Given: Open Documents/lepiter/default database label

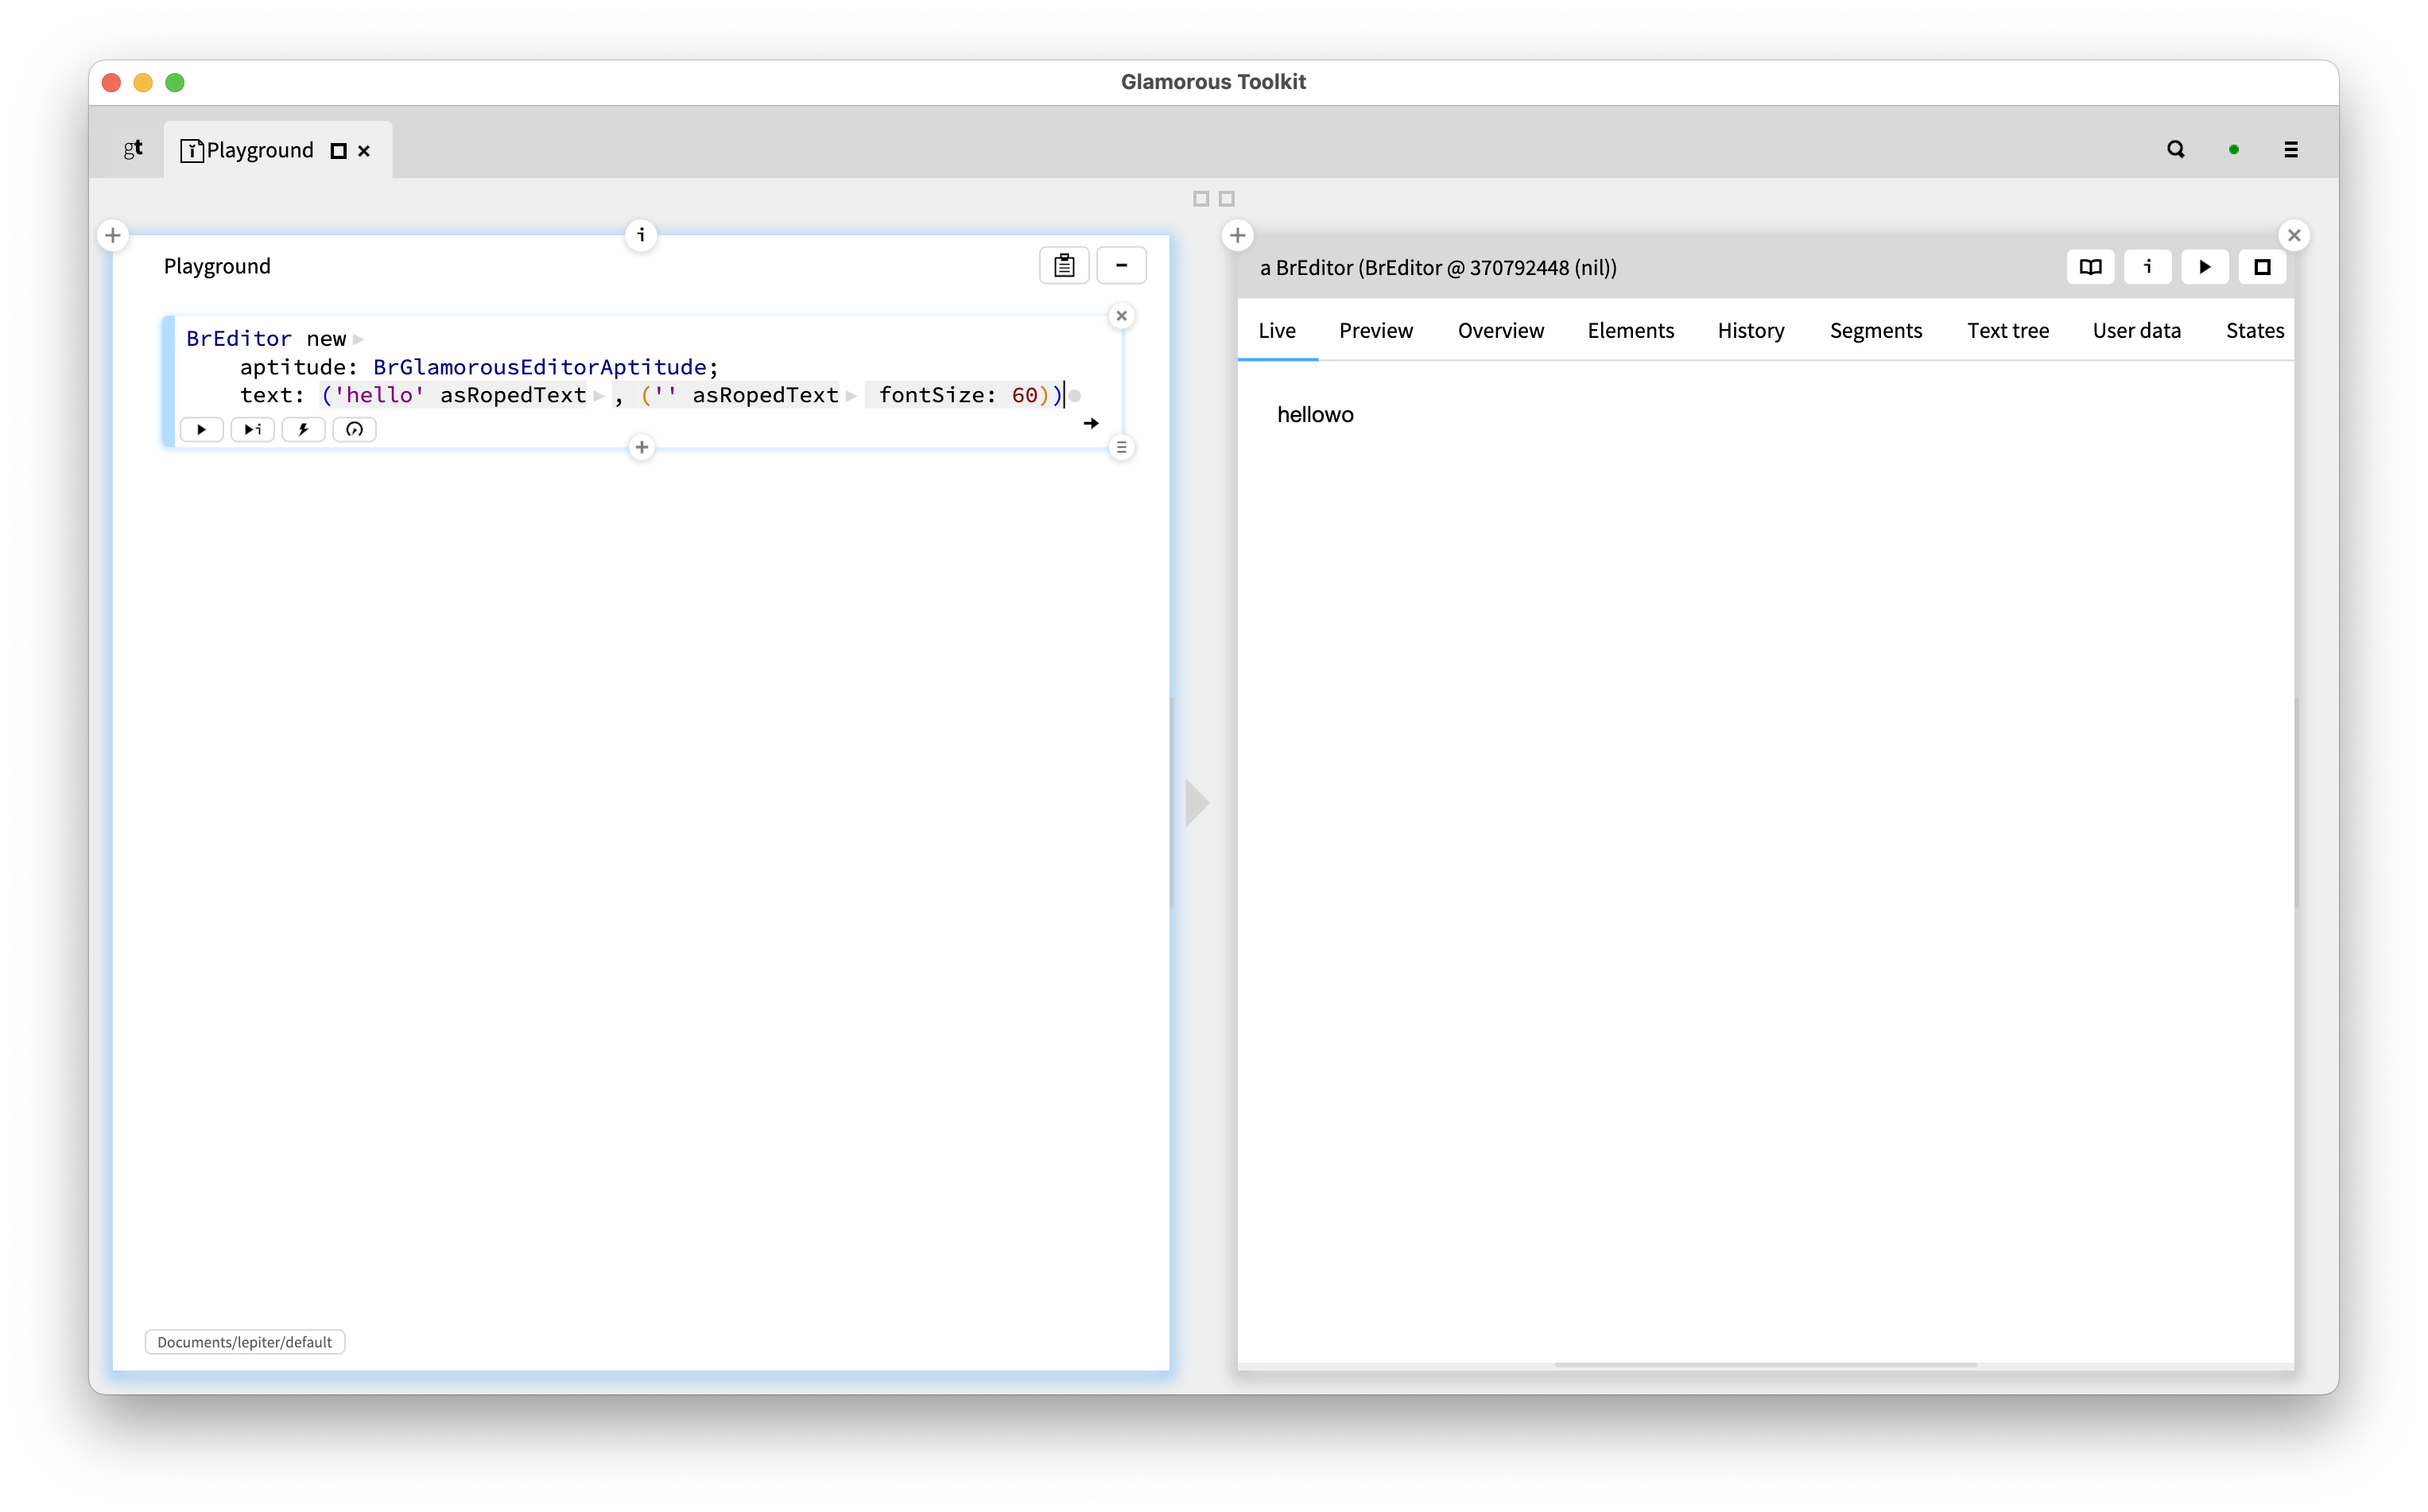Looking at the screenshot, I should click(244, 1341).
